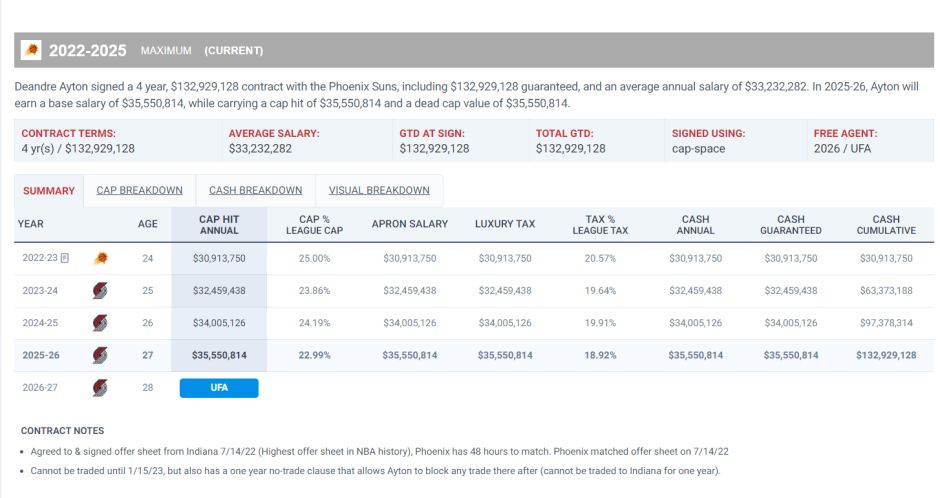Click the Year column header

[x=31, y=224]
